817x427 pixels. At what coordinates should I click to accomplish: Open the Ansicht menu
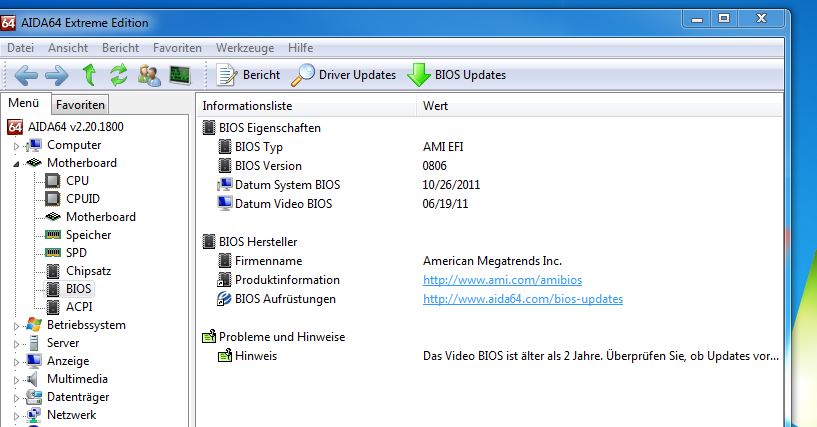(x=68, y=48)
